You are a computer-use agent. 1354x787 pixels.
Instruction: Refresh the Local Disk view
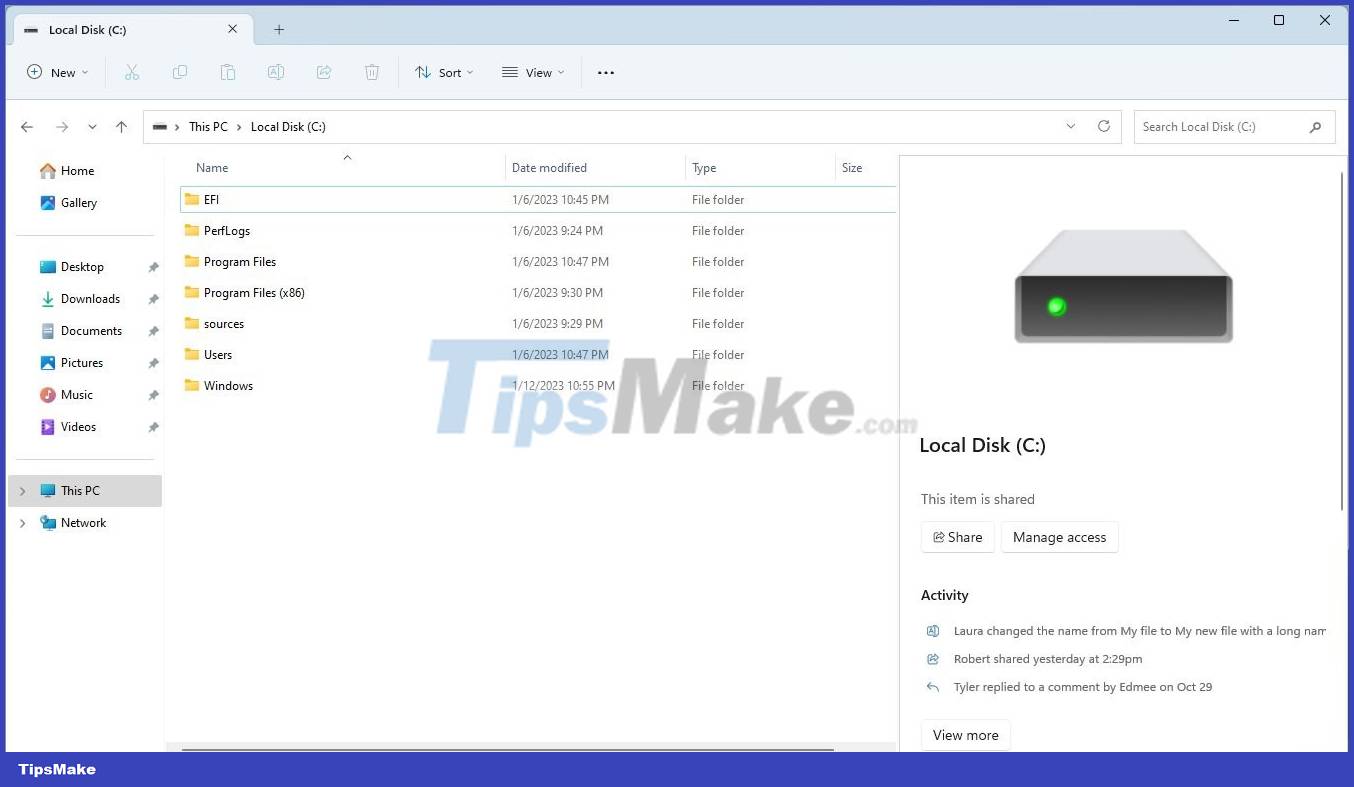[1103, 126]
